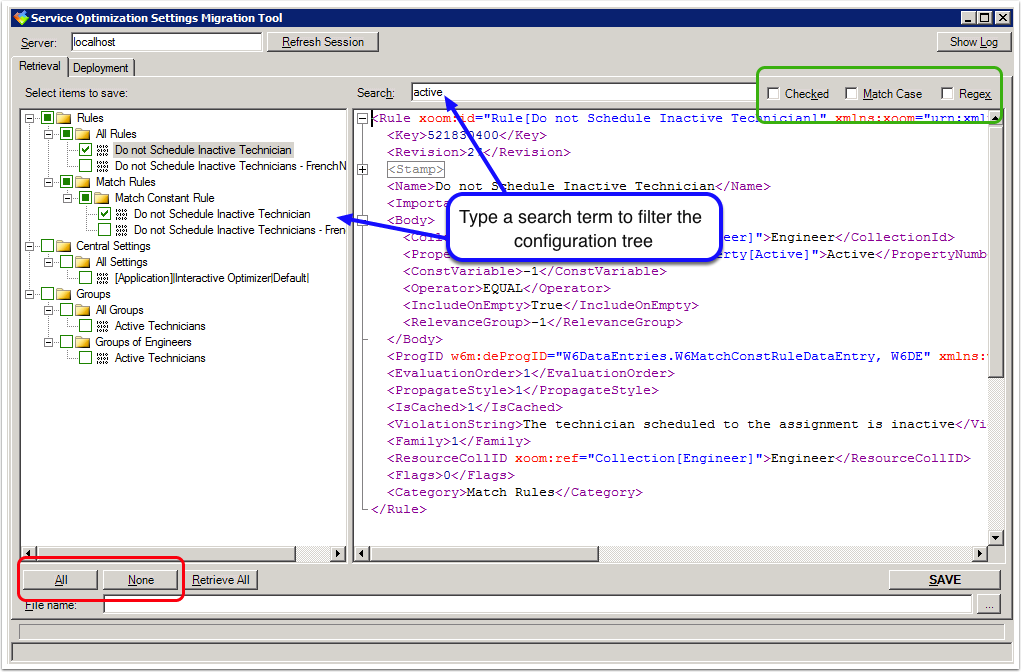Click the XML pane vertical scrollbar down arrow
Screen dimensions: 1021x672
995,538
